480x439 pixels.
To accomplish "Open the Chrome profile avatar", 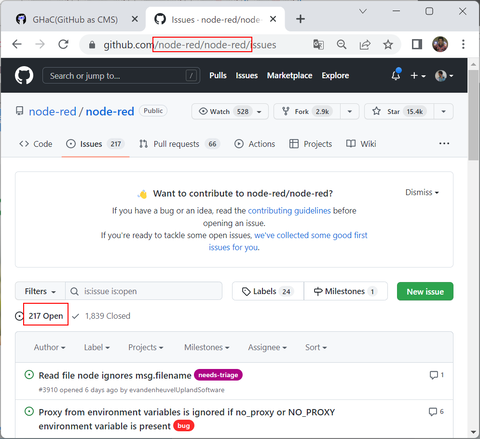I will click(440, 44).
